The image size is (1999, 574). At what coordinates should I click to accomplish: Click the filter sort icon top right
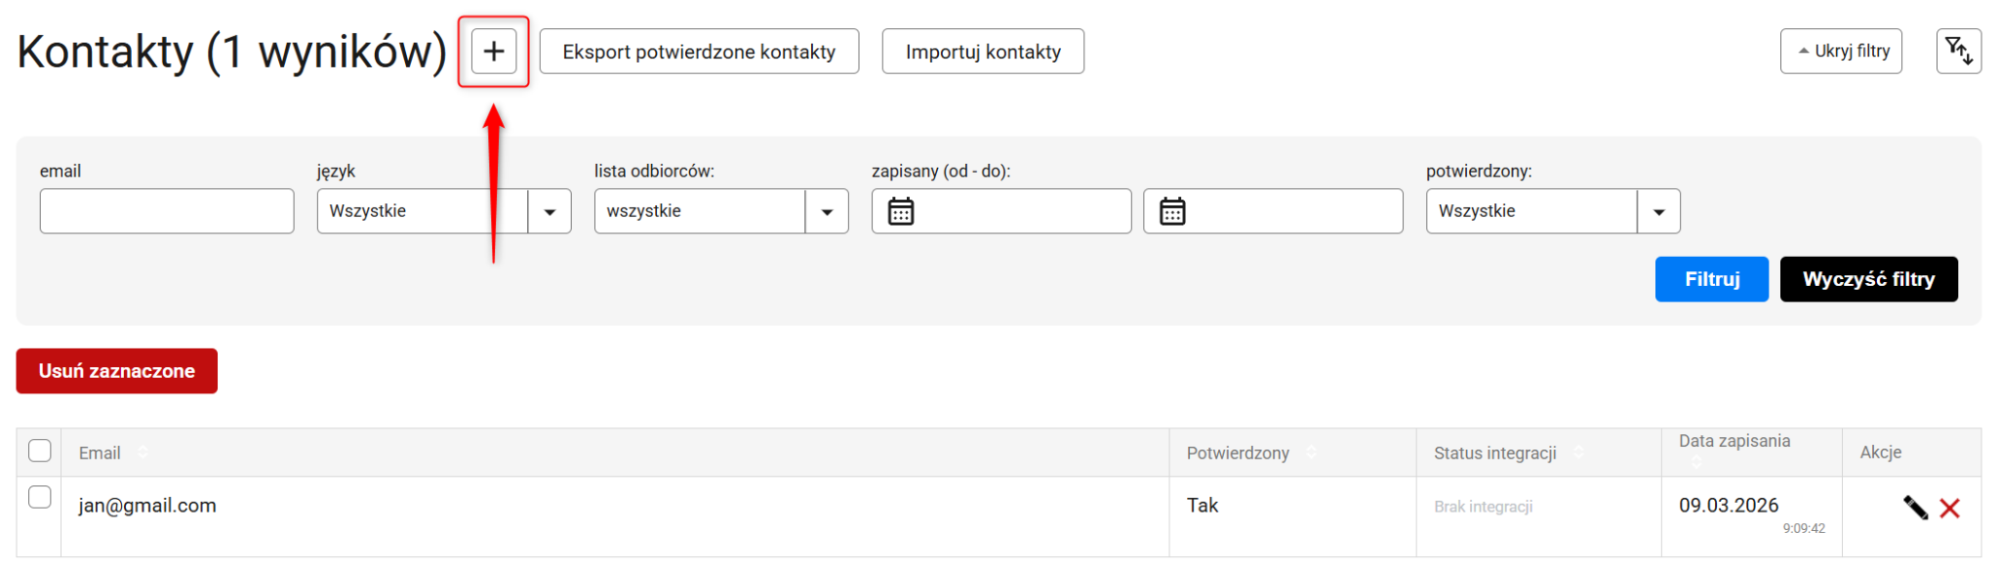[x=1958, y=51]
